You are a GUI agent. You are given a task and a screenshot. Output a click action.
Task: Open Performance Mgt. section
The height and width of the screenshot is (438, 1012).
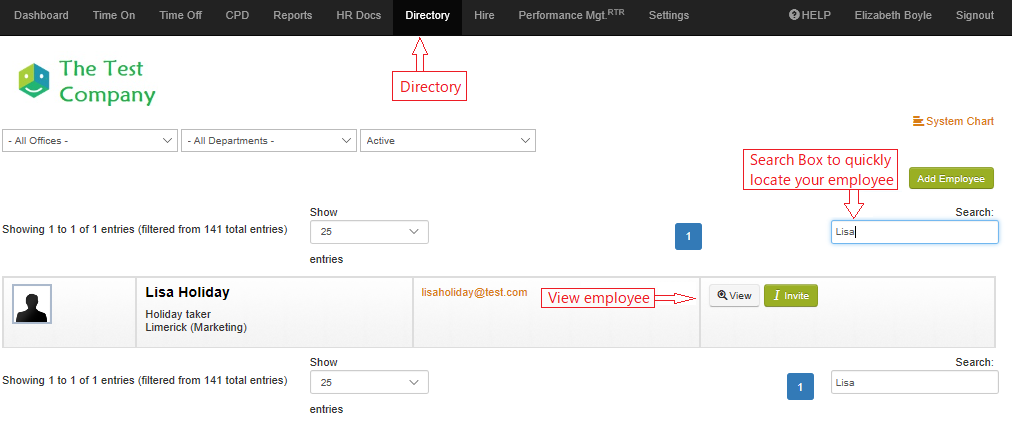571,16
